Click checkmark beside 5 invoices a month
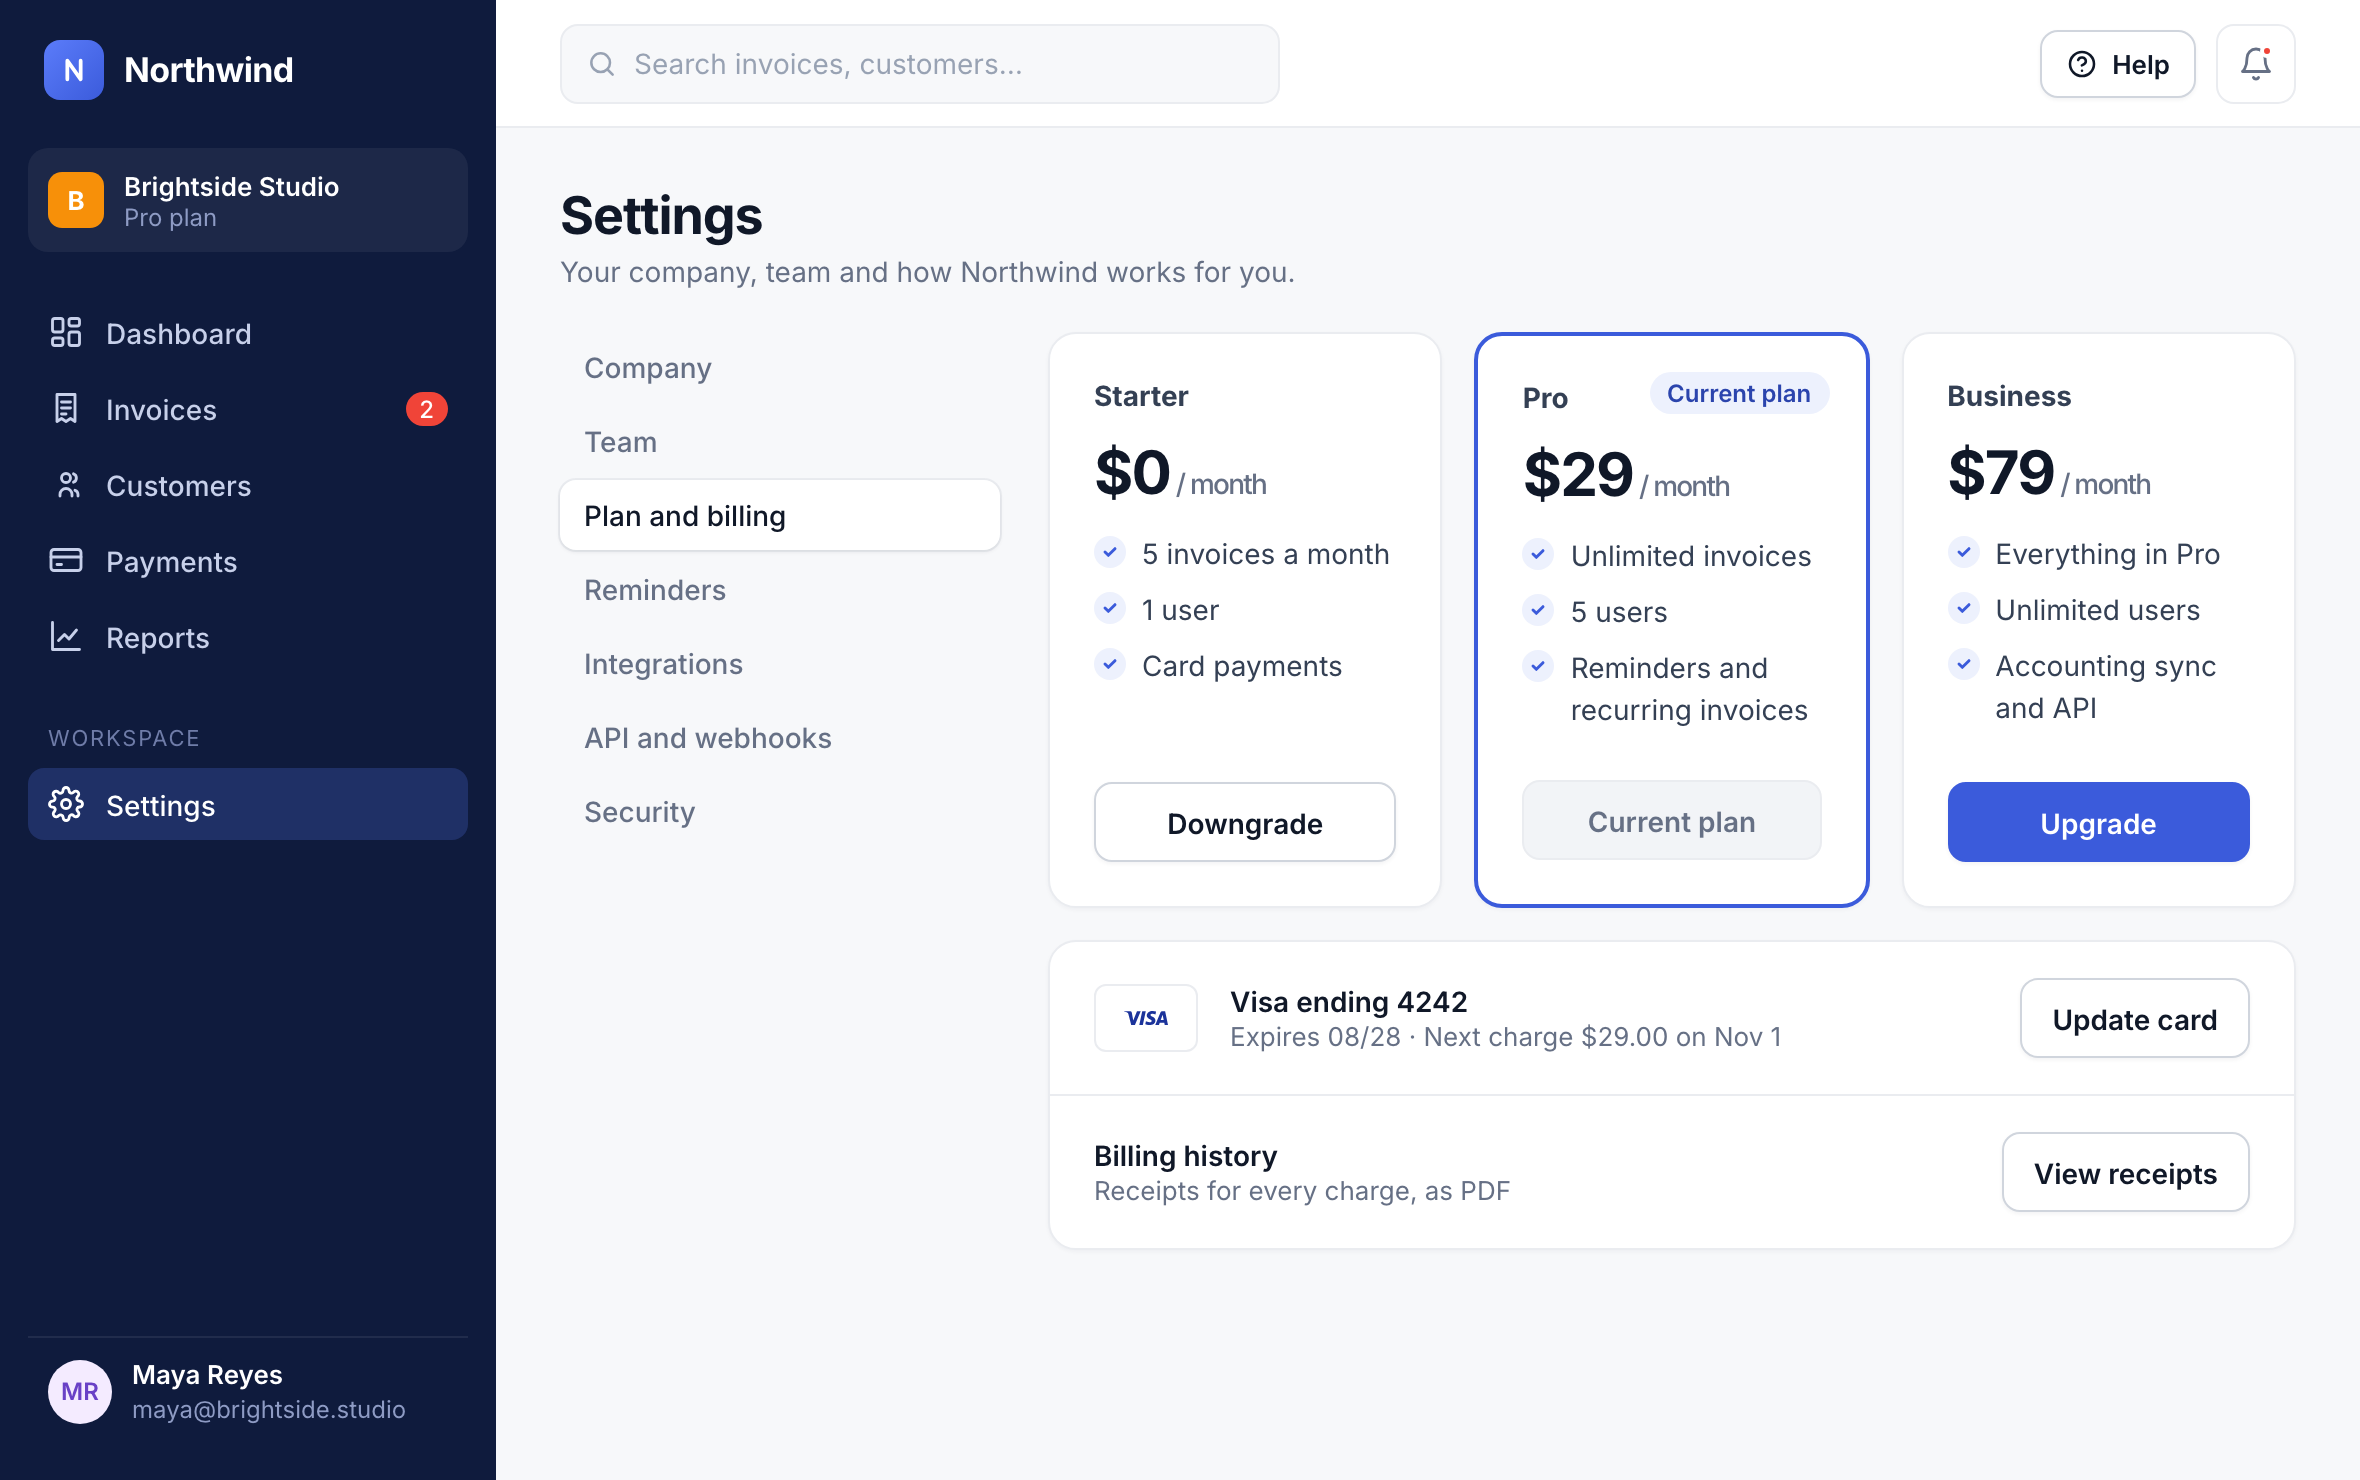 tap(1109, 552)
